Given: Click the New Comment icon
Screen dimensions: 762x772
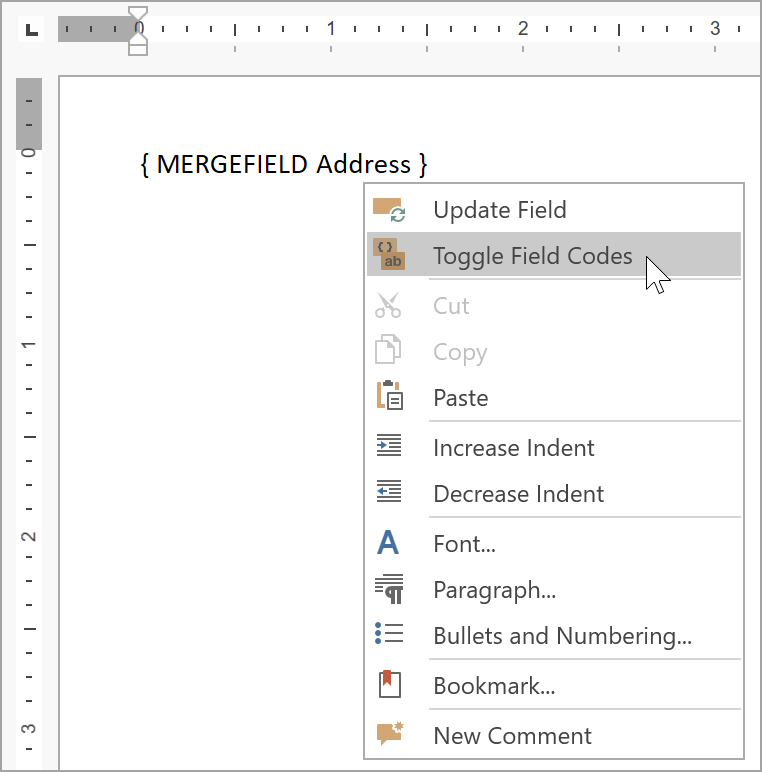Looking at the screenshot, I should pos(388,734).
